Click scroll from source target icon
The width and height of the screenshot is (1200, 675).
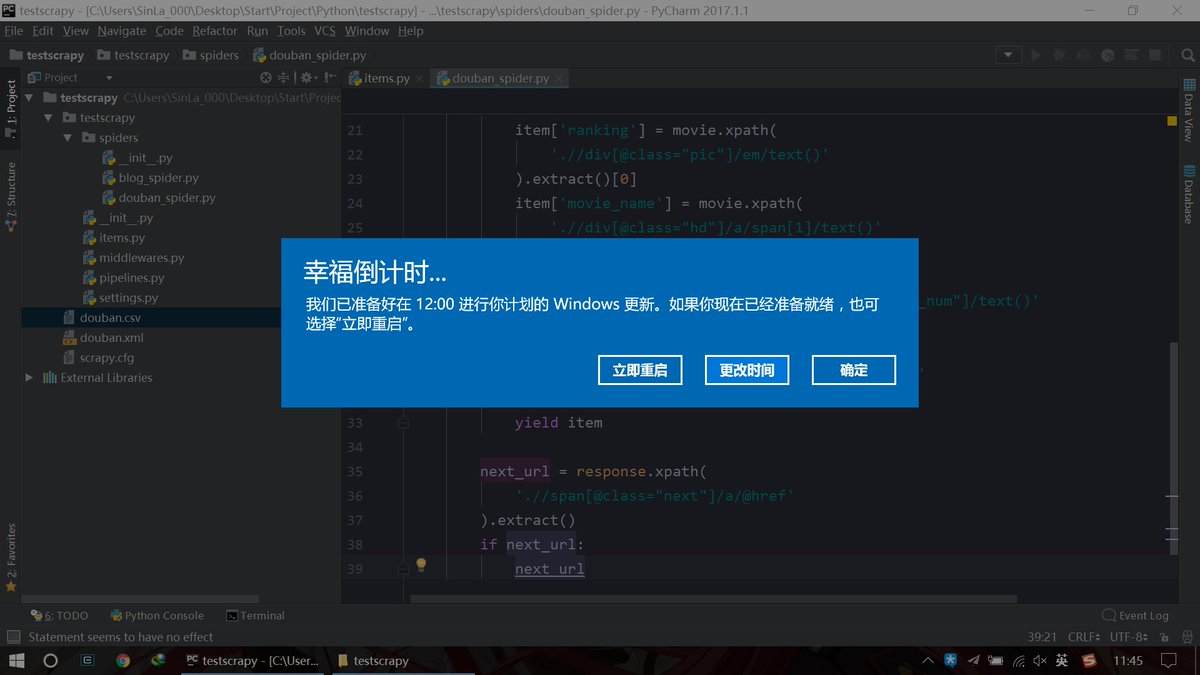pyautogui.click(x=266, y=77)
